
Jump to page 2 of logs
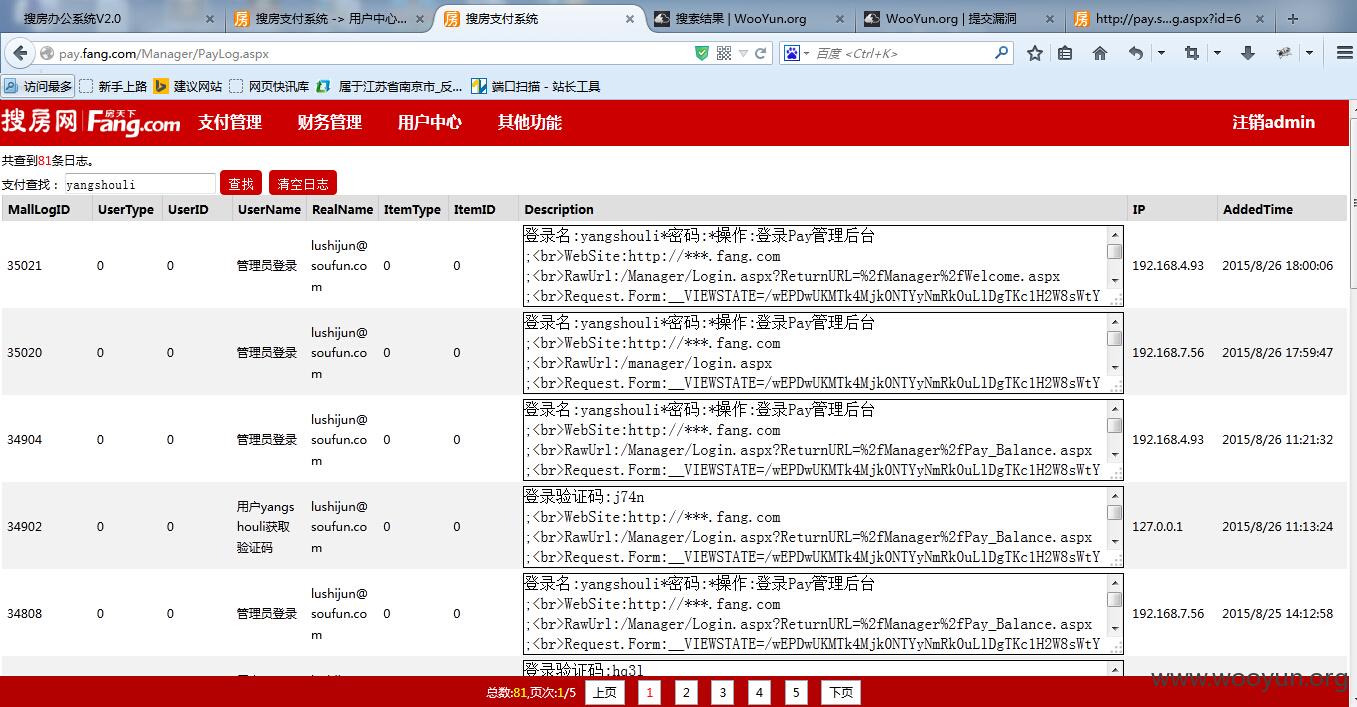pos(686,692)
